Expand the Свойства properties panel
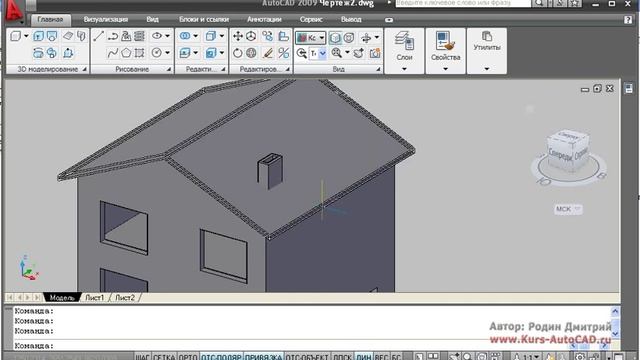This screenshot has width=640, height=360. coord(445,69)
